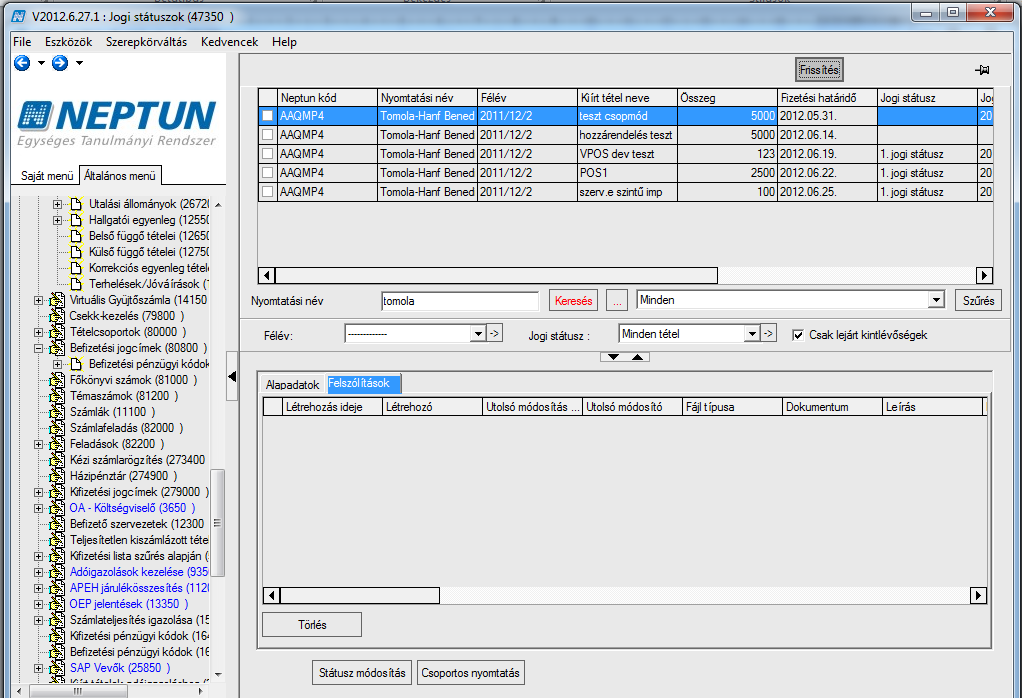Click the Tételcsoportok tree icon
This screenshot has width=1022, height=698.
point(57,332)
